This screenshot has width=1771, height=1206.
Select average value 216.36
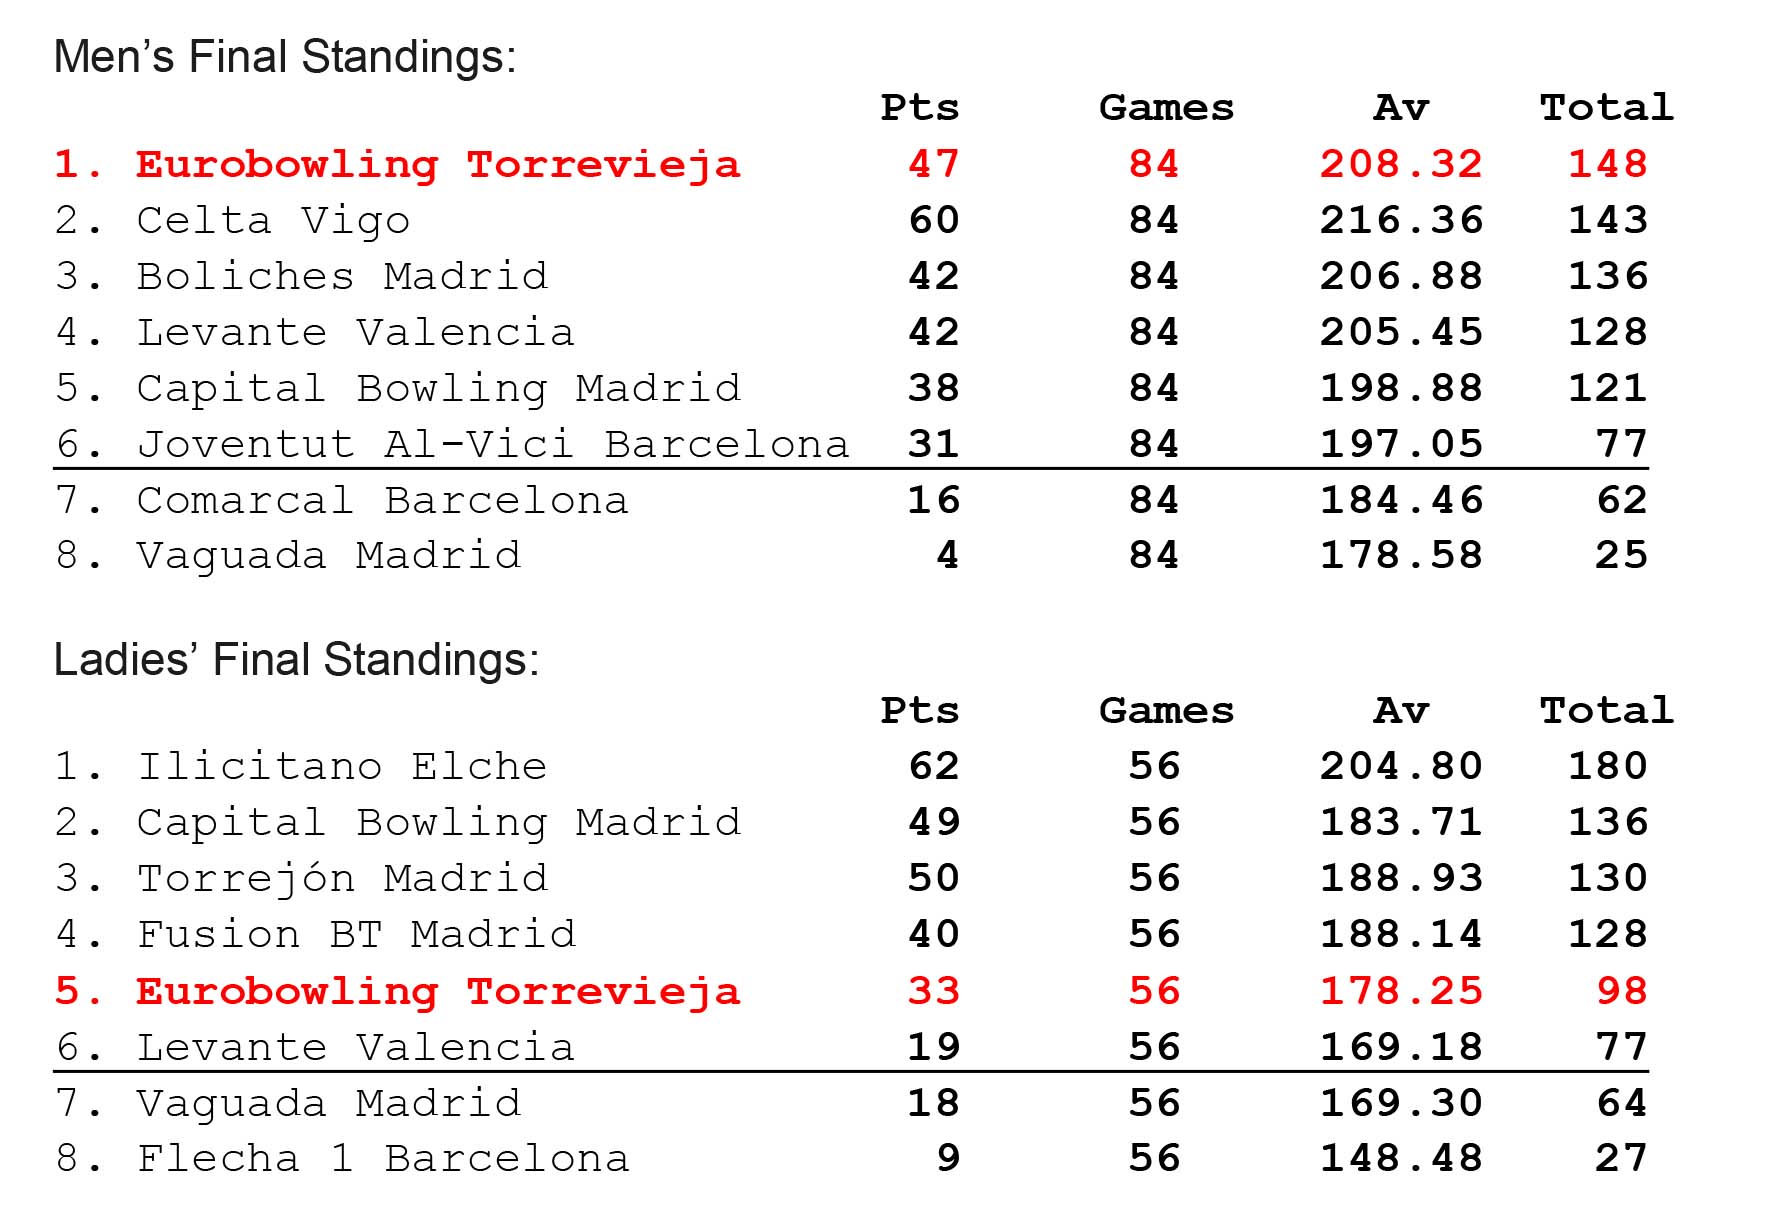click(x=1401, y=221)
